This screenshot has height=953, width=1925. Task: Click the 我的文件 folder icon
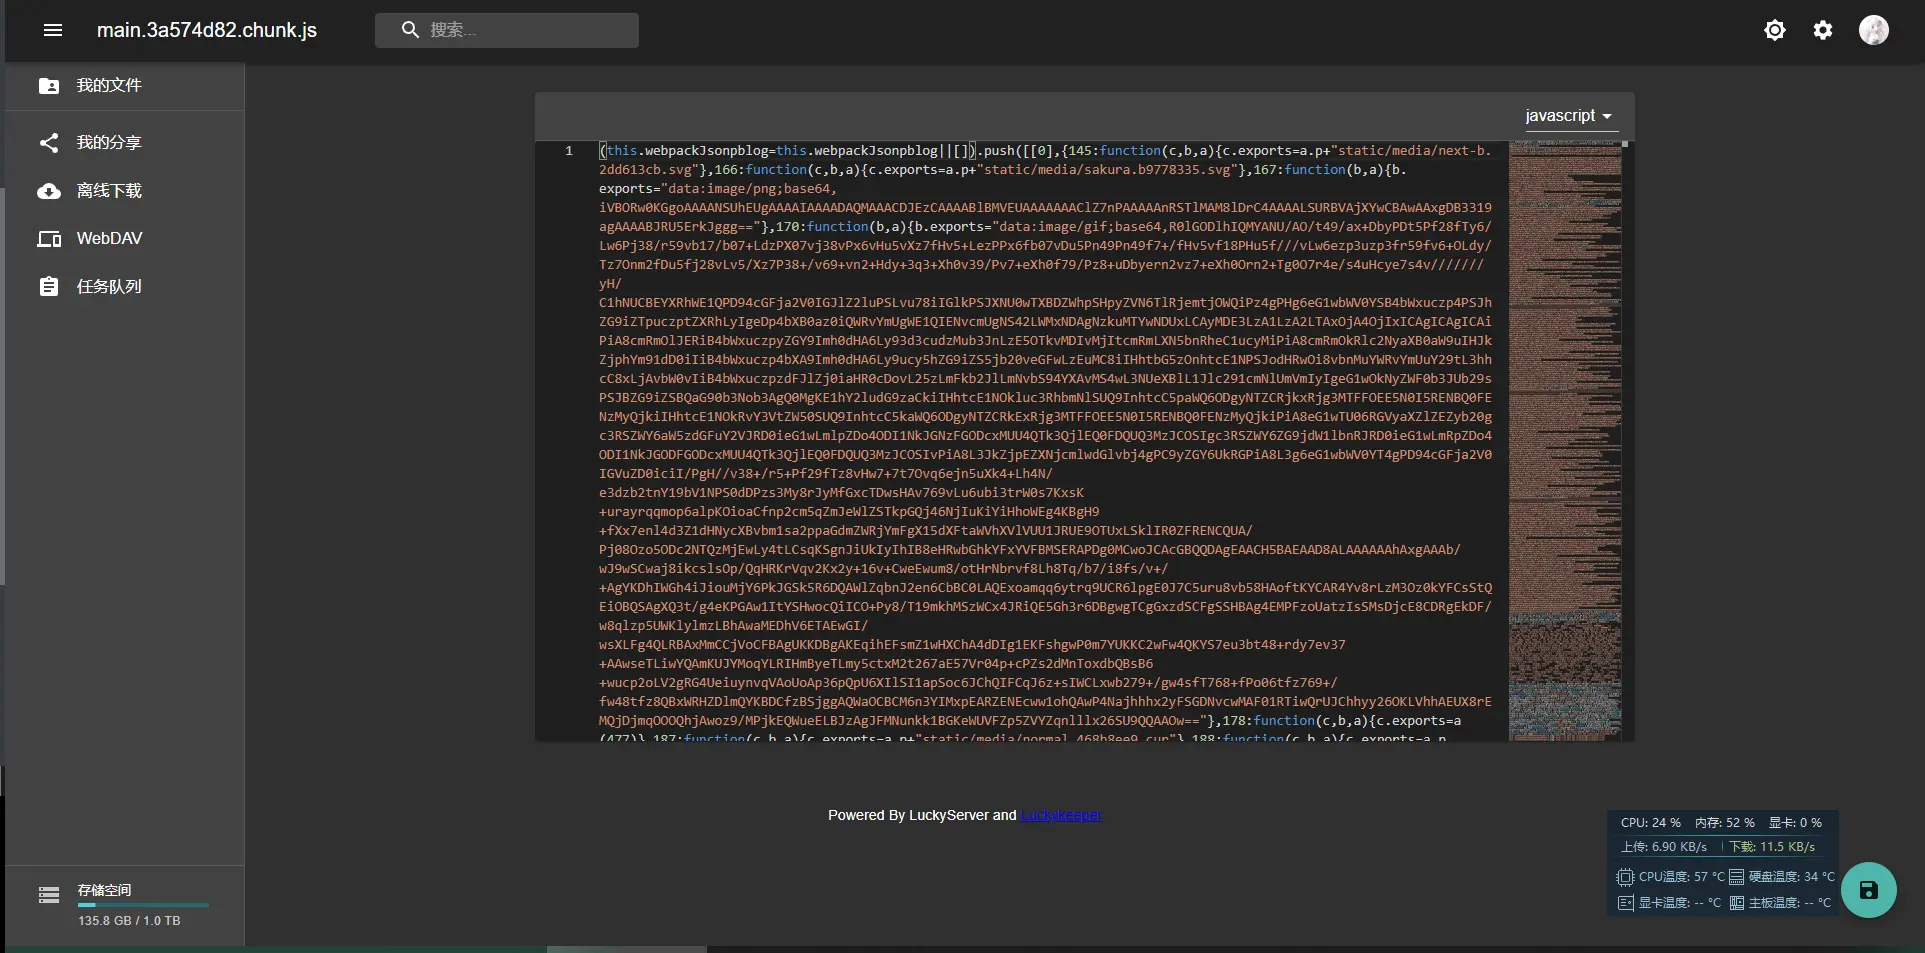pyautogui.click(x=49, y=86)
